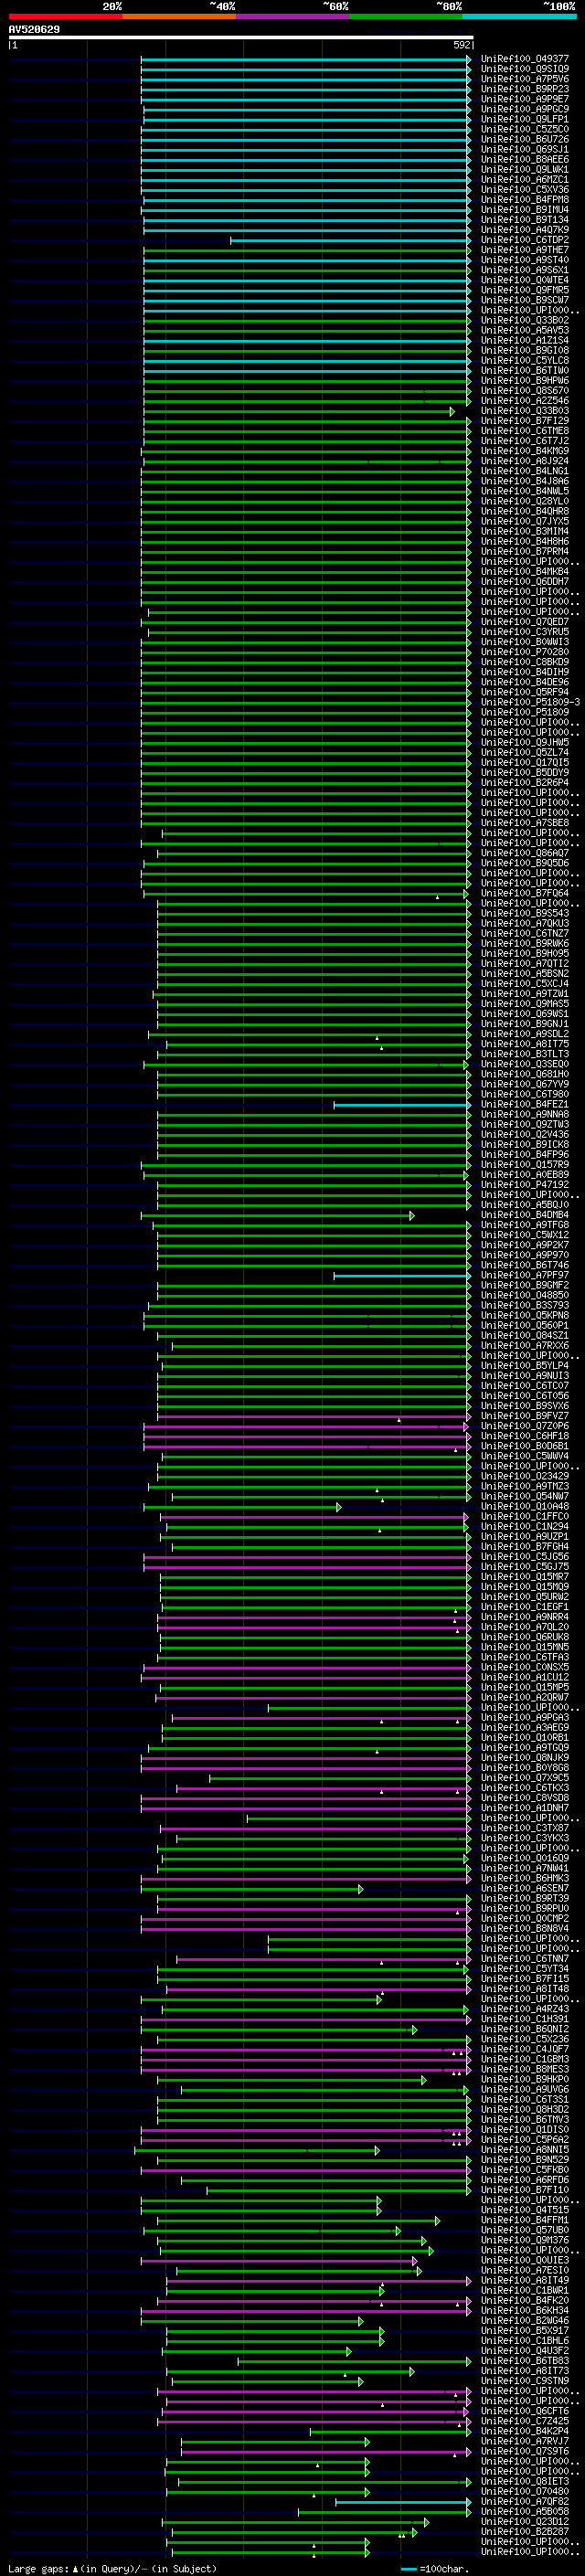
Task: Click the cyan ~100% identity color segment
Action: (x=520, y=16)
